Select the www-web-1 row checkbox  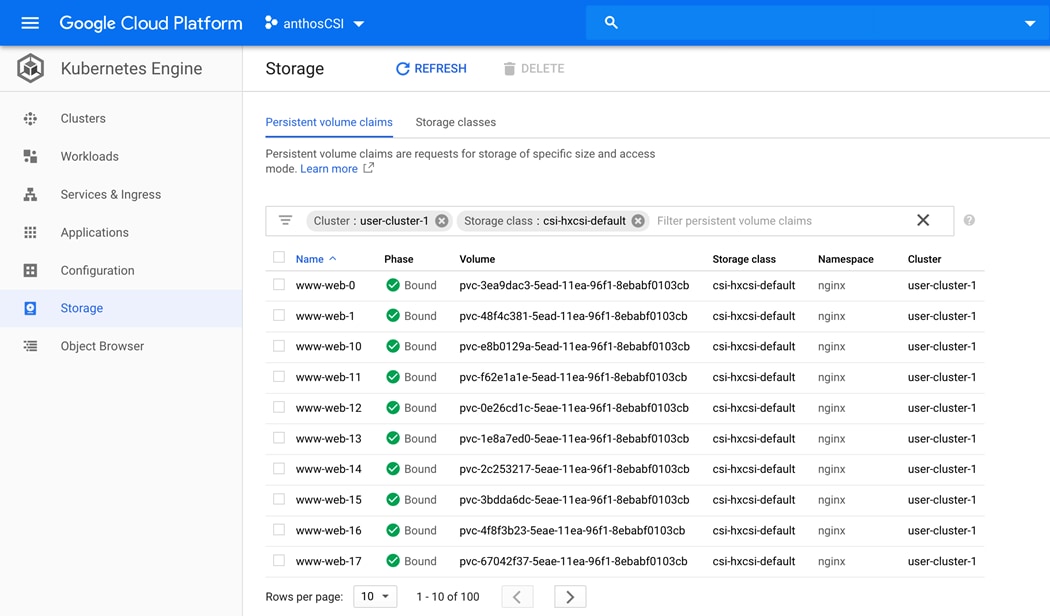(279, 315)
